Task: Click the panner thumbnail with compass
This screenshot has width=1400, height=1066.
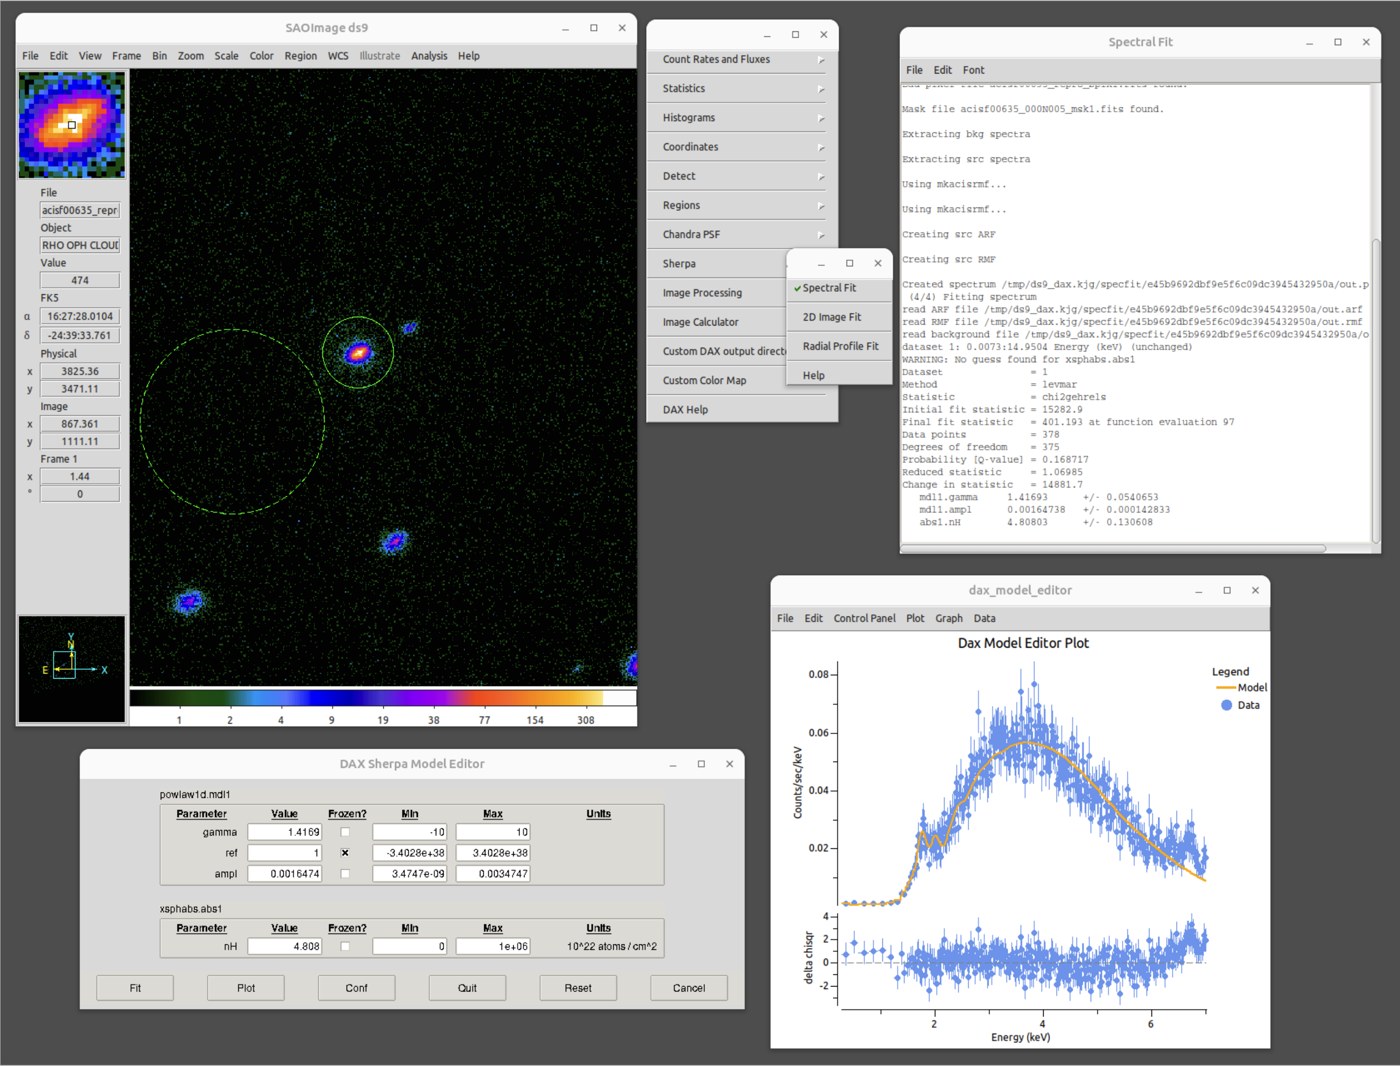Action: click(x=72, y=668)
